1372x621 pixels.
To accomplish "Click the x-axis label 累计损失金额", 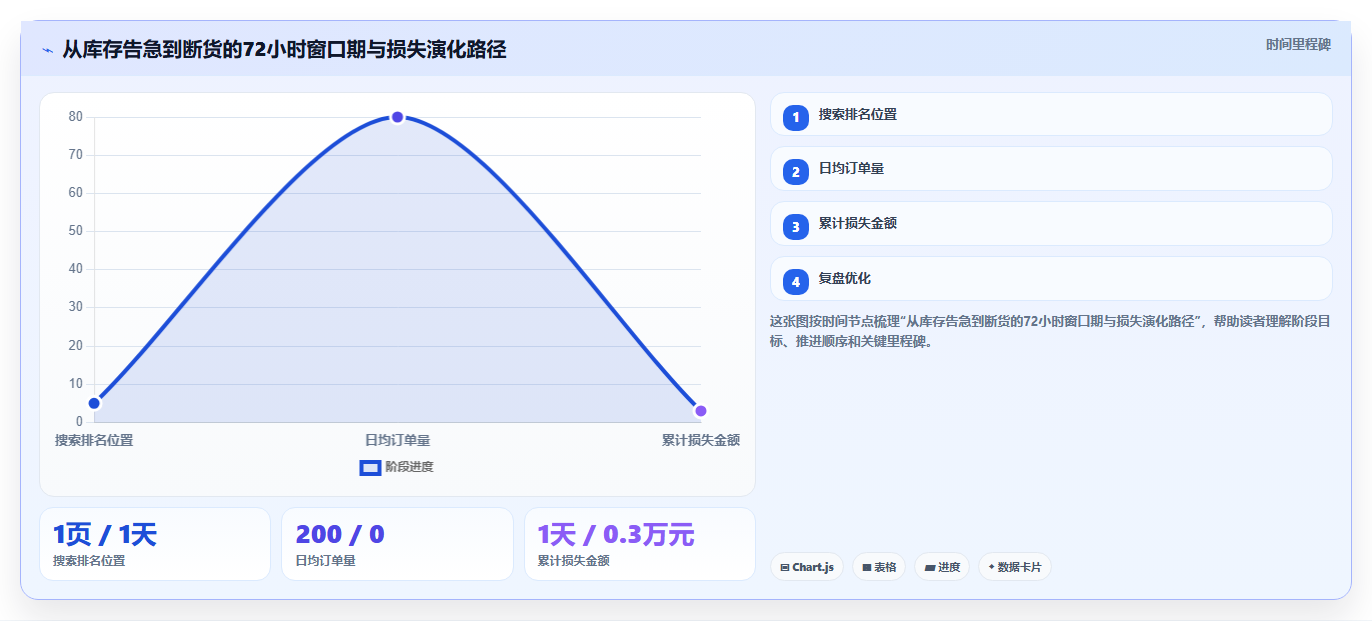I will click(701, 440).
